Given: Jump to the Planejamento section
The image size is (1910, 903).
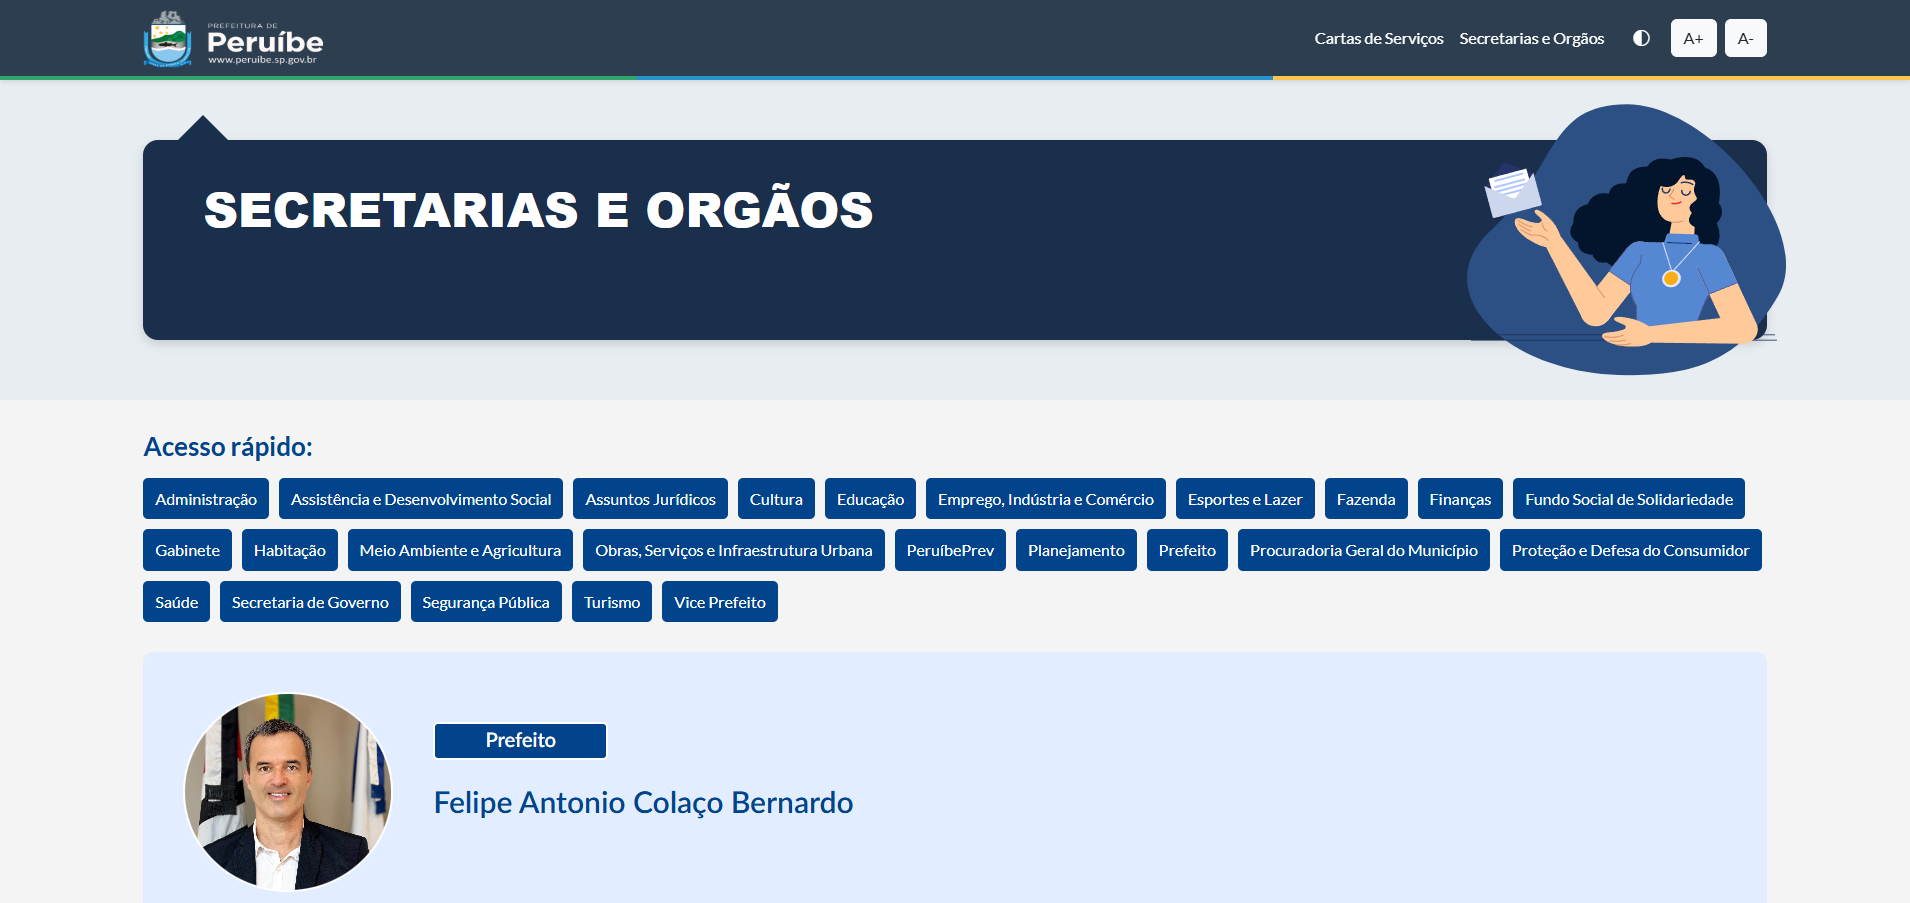Looking at the screenshot, I should [1076, 550].
